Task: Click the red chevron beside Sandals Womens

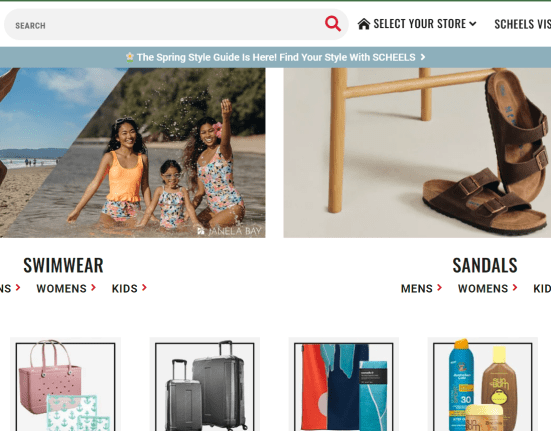Action: click(x=515, y=288)
